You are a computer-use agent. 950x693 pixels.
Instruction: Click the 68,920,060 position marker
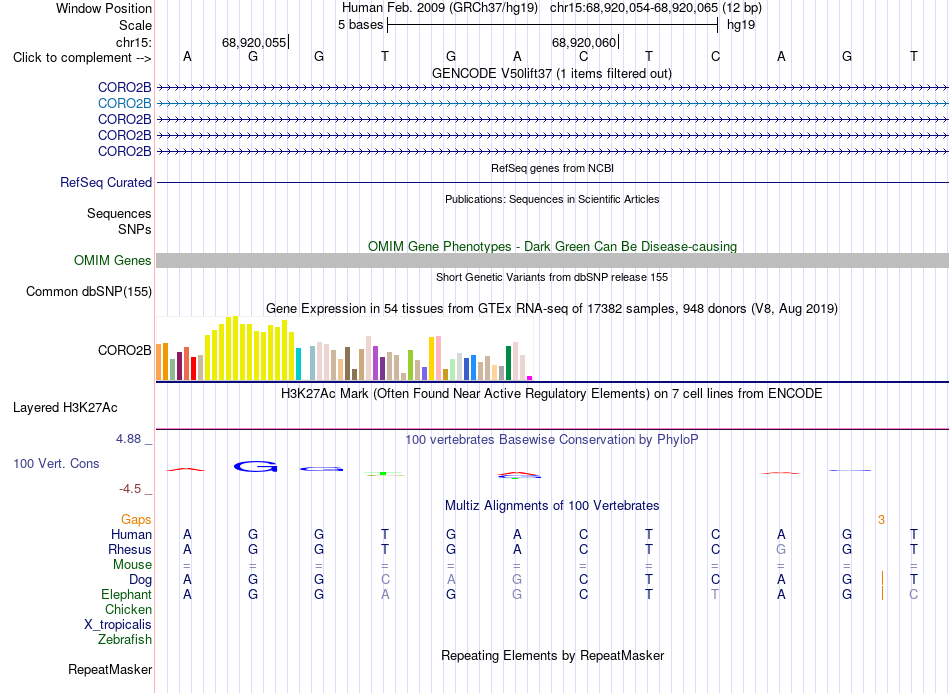tap(585, 42)
